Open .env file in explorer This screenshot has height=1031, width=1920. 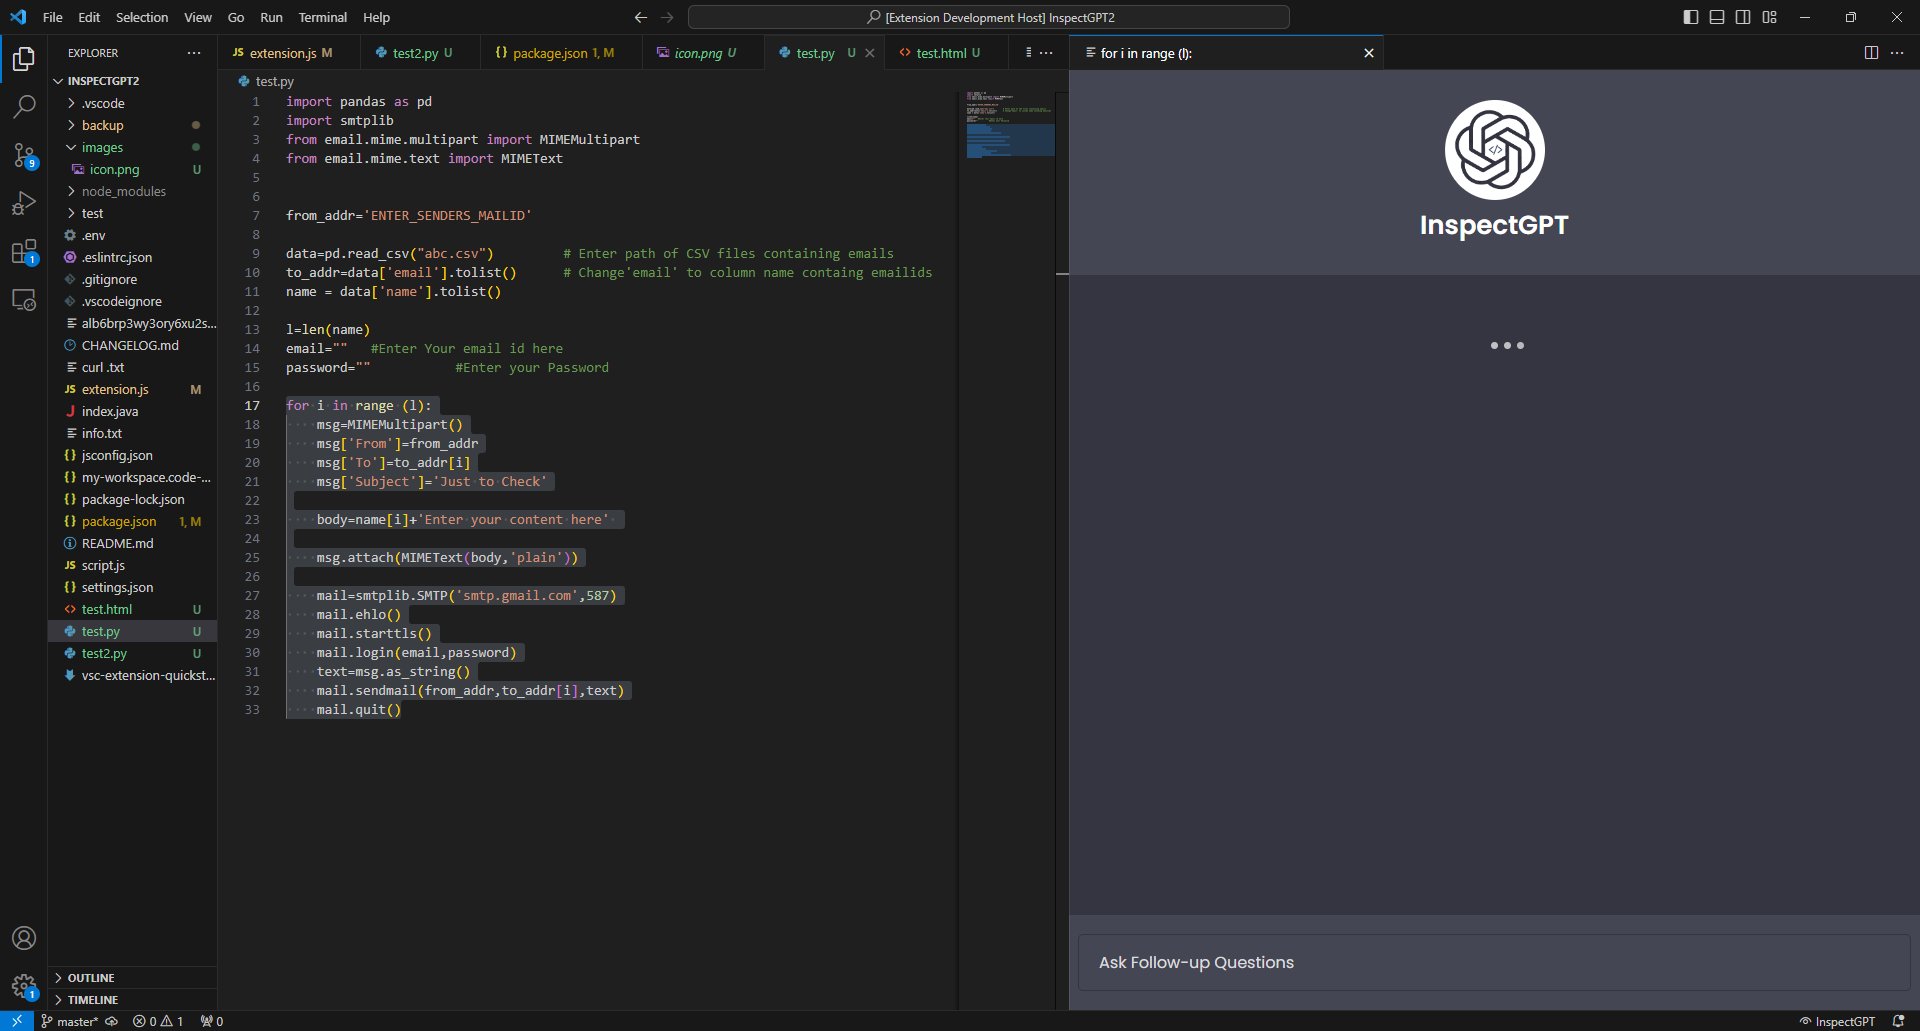pos(134,235)
